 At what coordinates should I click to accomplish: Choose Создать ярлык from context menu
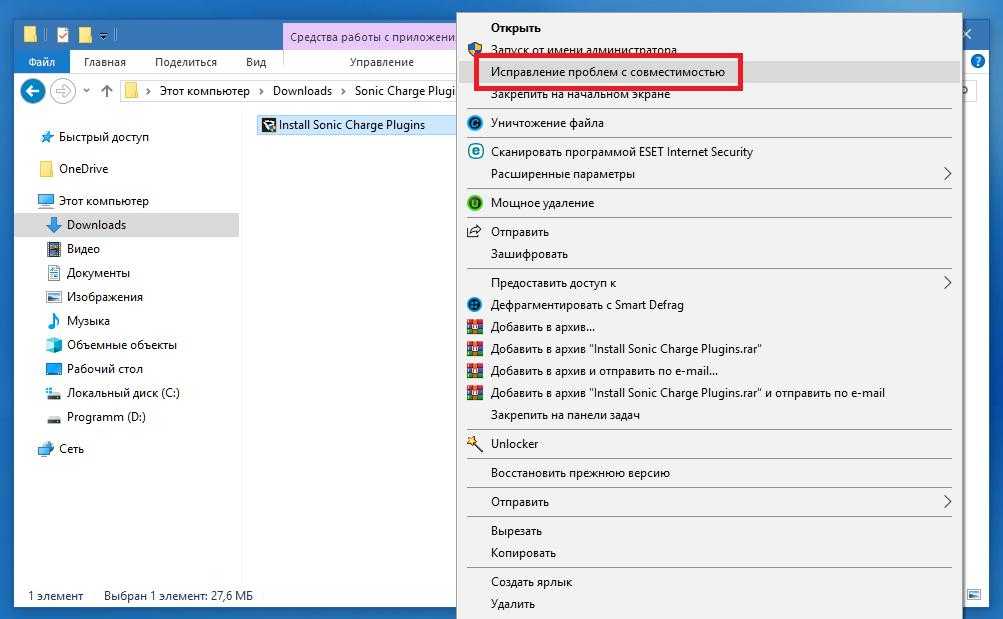pos(531,582)
